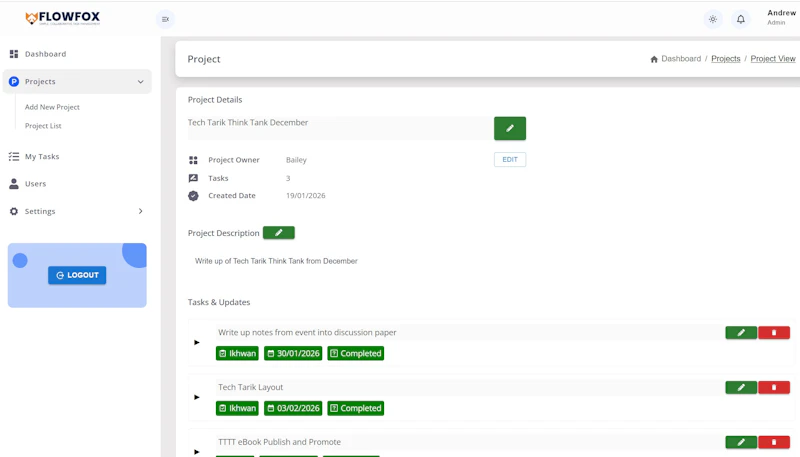The height and width of the screenshot is (457, 800).
Task: Expand the 'Write up notes from event' task
Action: pos(197,342)
